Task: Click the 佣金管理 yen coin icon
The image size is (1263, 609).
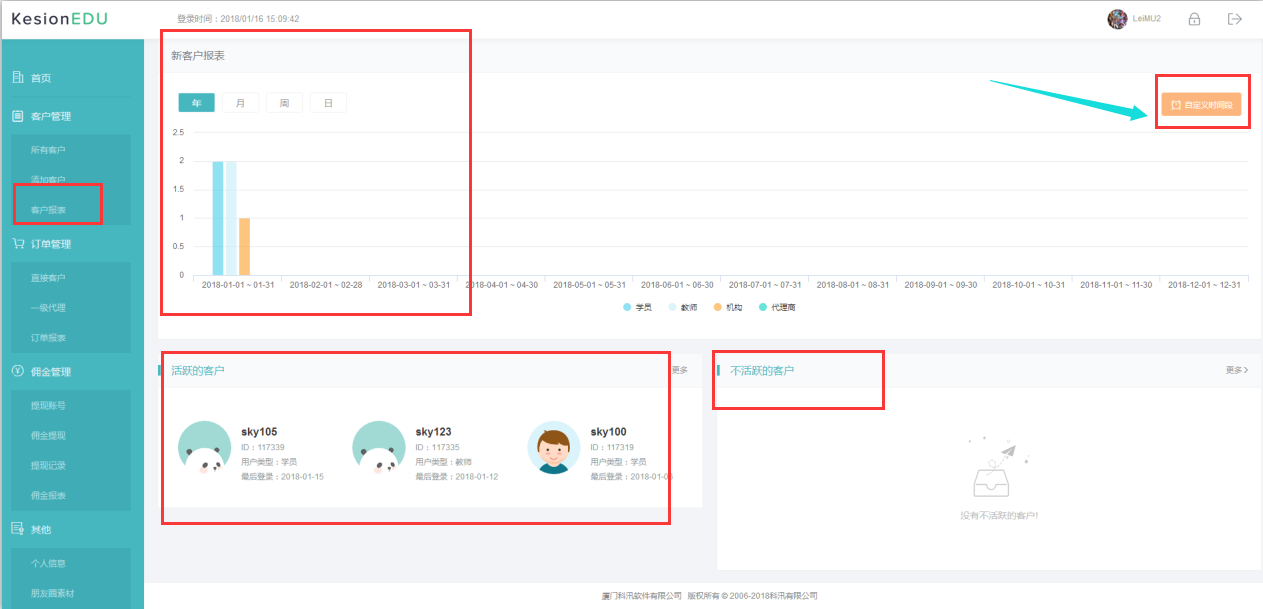Action: 17,371
